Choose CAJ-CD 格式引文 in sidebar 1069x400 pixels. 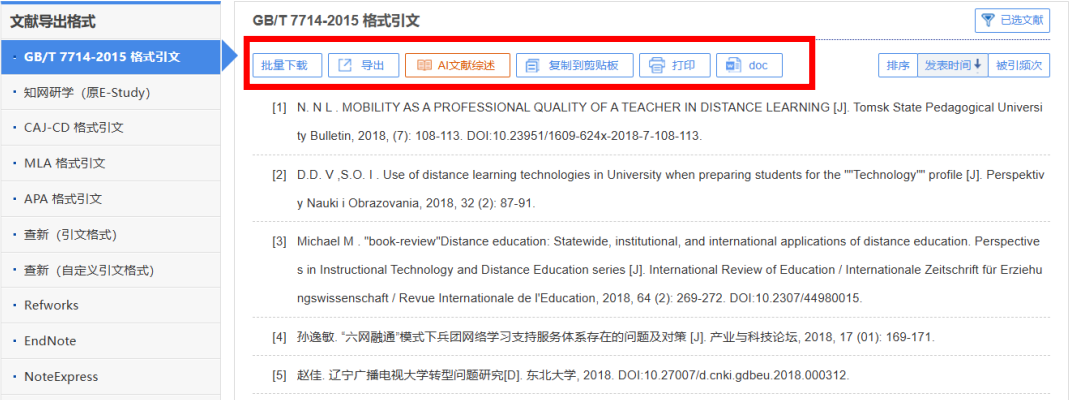pos(73,128)
